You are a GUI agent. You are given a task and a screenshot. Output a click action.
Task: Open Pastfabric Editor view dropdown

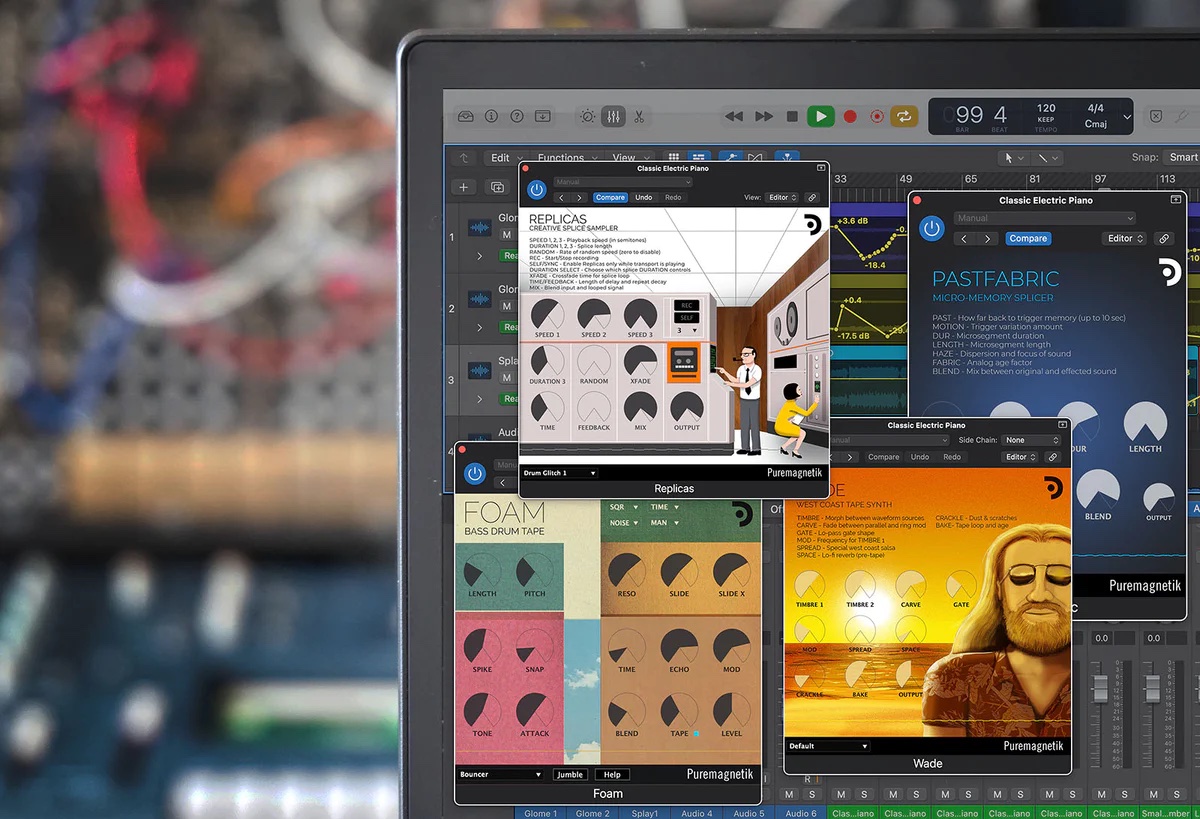pyautogui.click(x=1125, y=239)
